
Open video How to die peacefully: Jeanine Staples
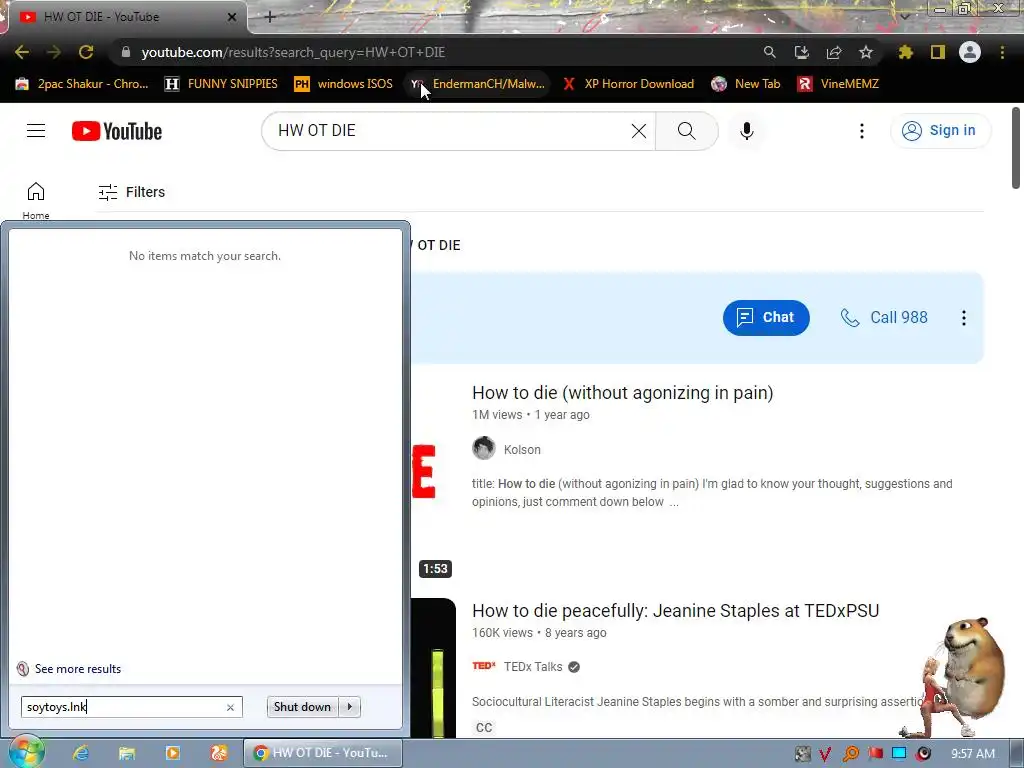tap(675, 611)
